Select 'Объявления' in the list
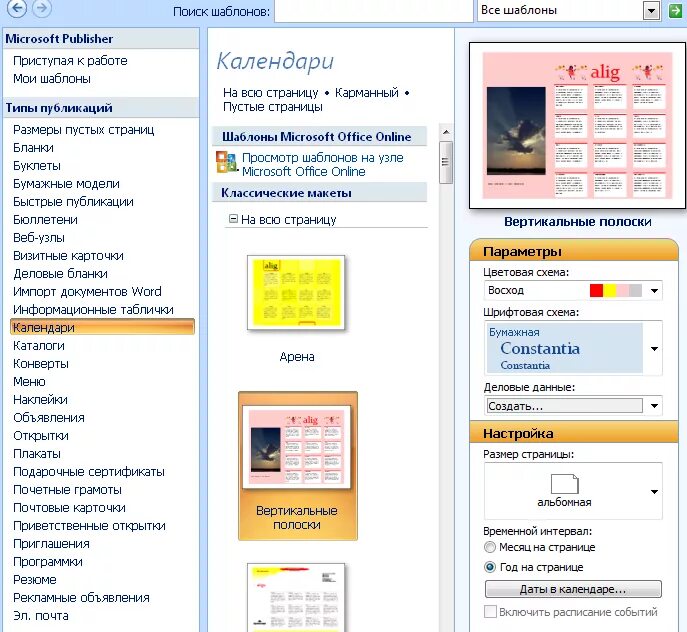This screenshot has height=632, width=687. [x=49, y=417]
